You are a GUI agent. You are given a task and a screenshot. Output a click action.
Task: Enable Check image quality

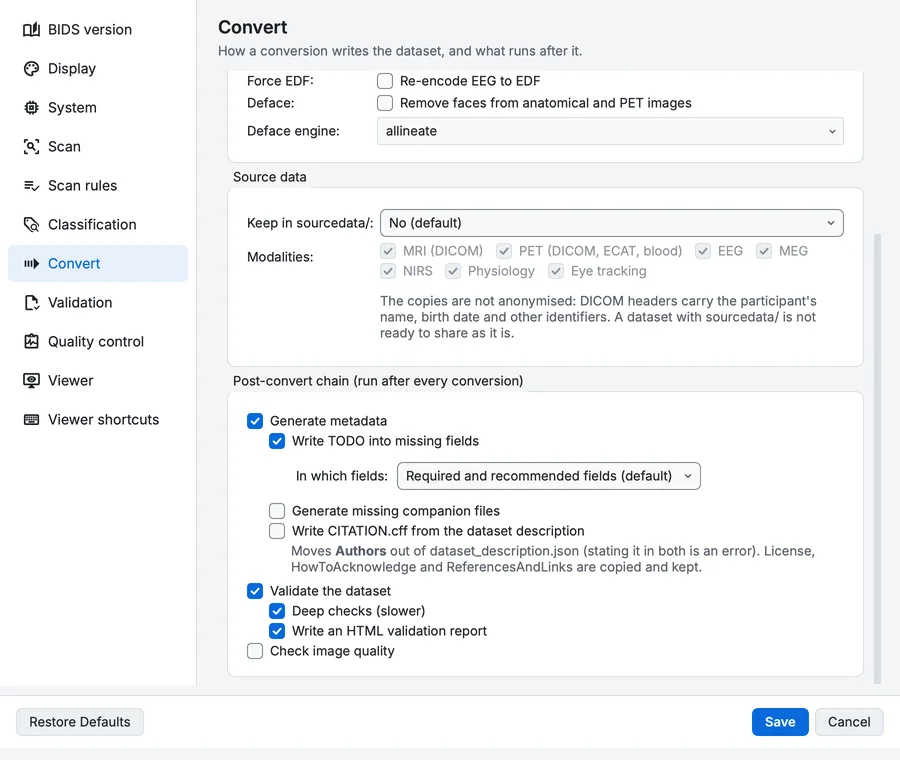[255, 651]
